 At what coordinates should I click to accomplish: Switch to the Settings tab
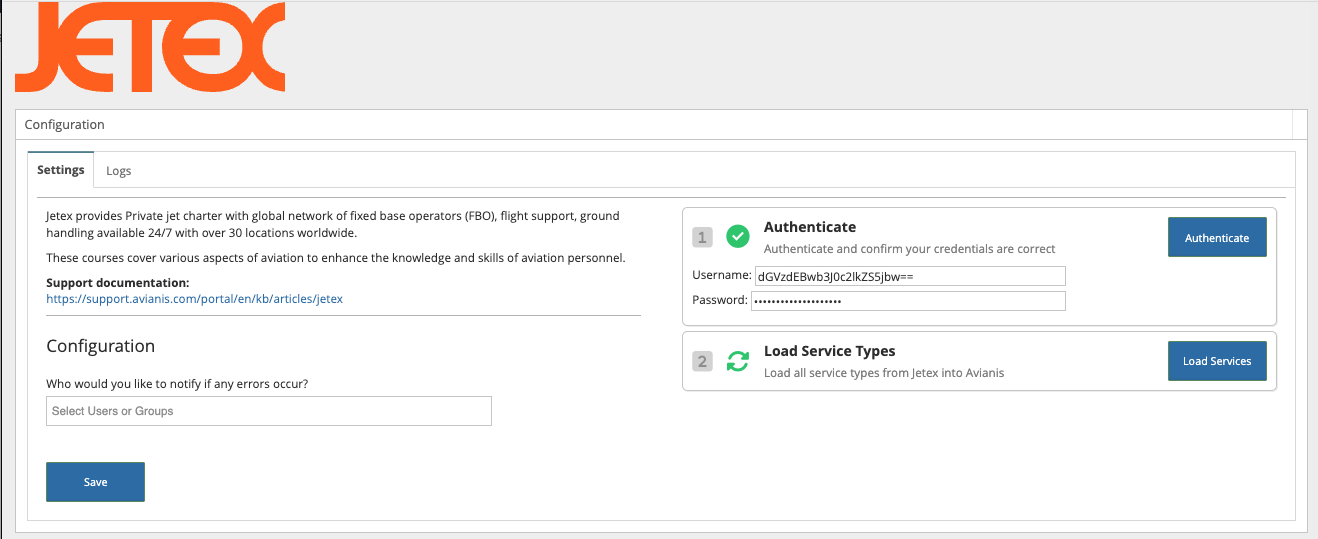click(61, 170)
